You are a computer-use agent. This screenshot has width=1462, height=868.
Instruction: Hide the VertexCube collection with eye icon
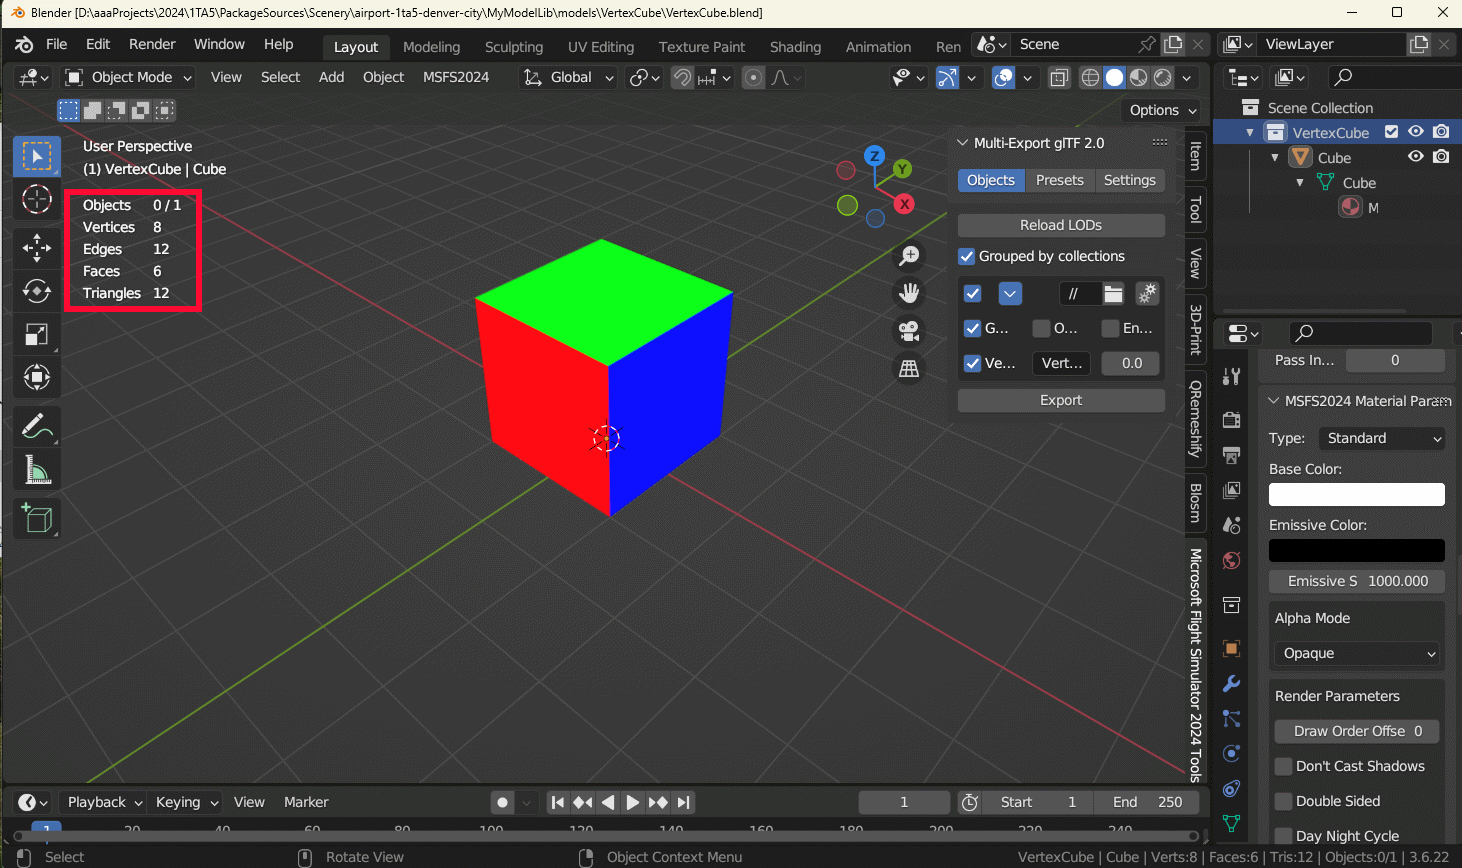click(x=1416, y=132)
